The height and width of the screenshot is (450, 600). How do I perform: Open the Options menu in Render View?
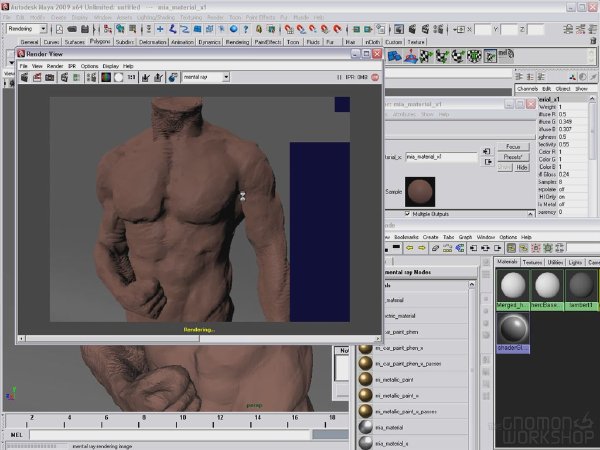click(89, 66)
